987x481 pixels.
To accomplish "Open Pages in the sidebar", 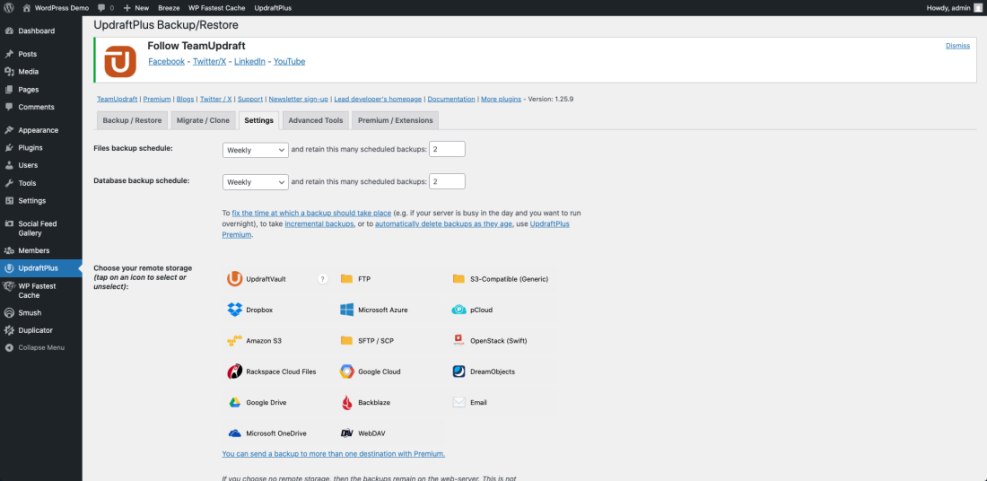I will point(41,89).
